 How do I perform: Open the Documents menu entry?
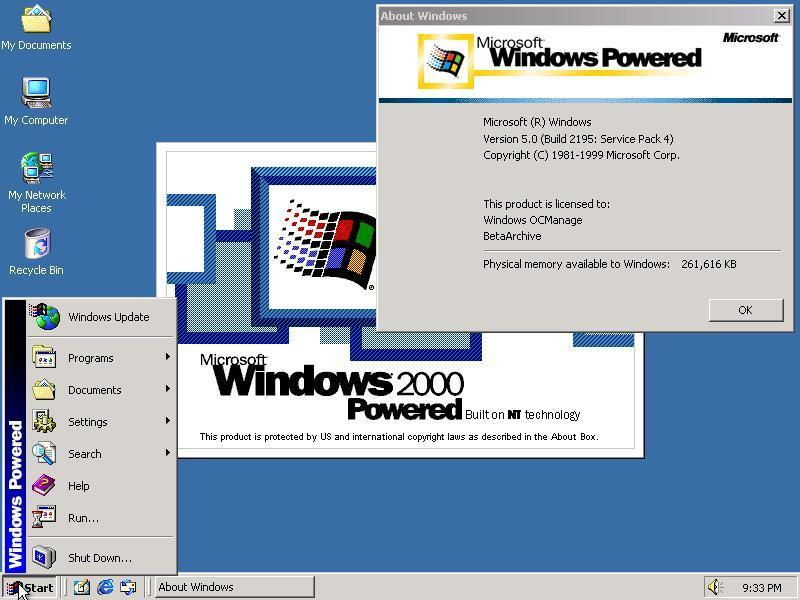(x=101, y=390)
